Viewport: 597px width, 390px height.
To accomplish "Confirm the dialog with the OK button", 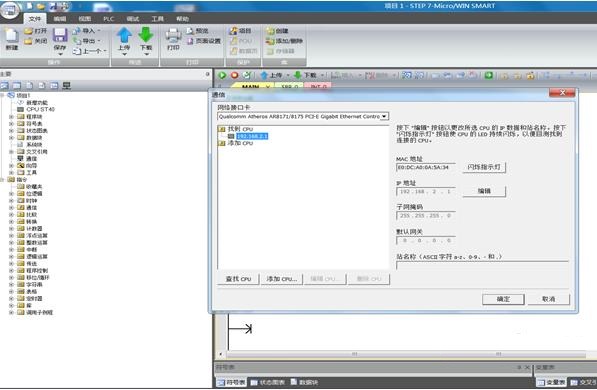I will click(x=503, y=299).
